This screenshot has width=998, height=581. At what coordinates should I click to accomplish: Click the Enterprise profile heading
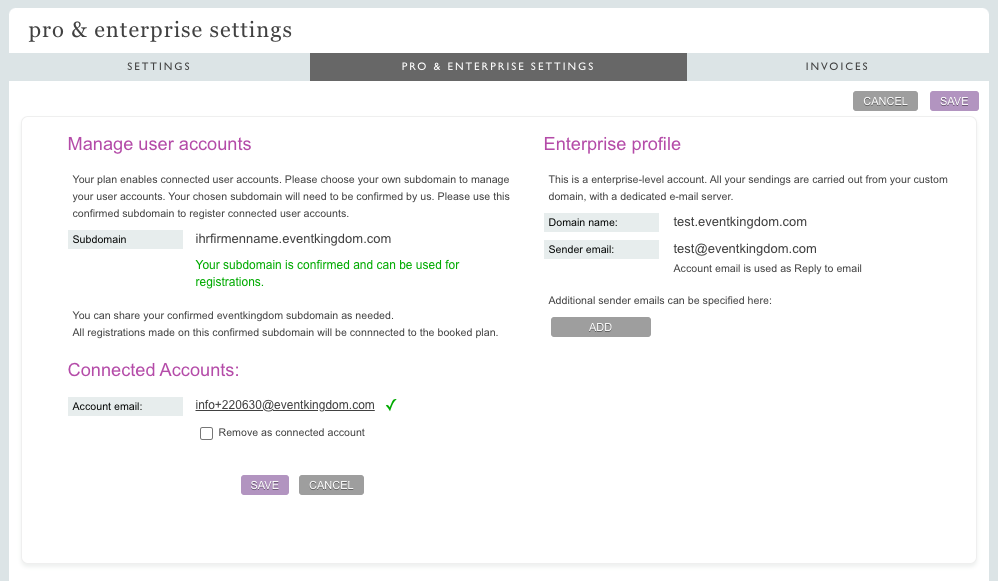click(x=612, y=144)
